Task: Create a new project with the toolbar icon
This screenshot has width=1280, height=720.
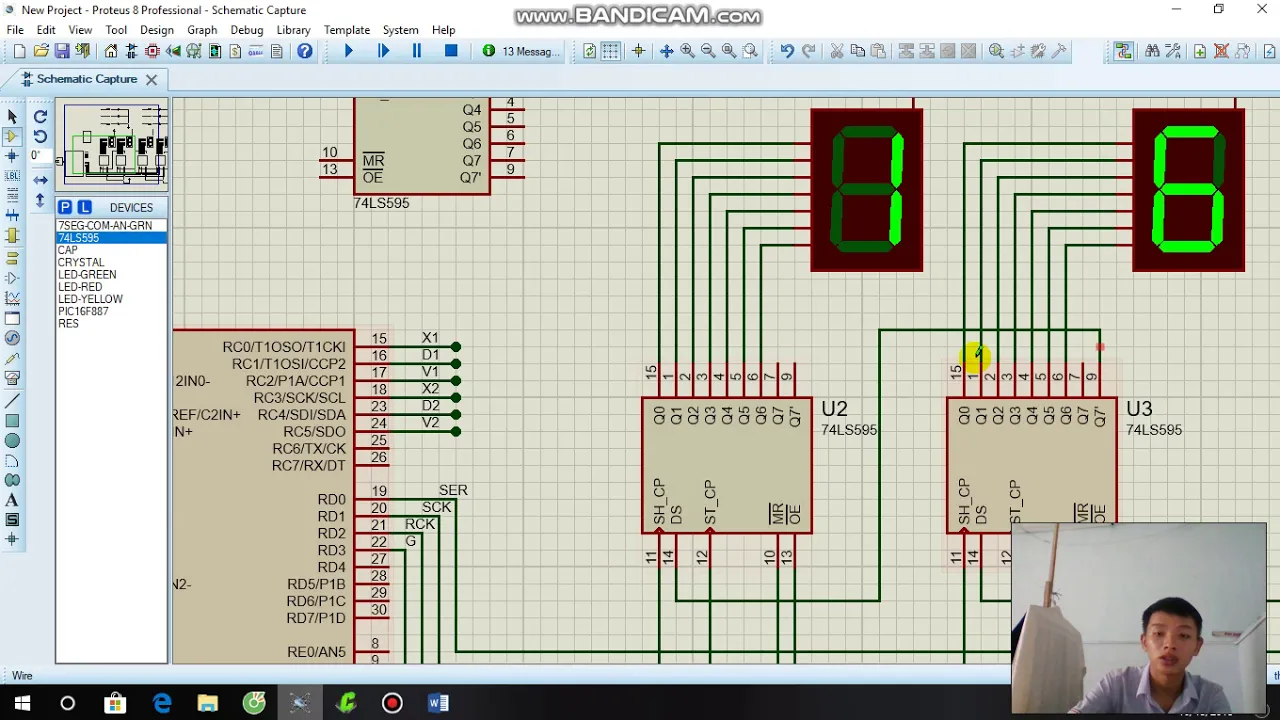Action: [19, 51]
